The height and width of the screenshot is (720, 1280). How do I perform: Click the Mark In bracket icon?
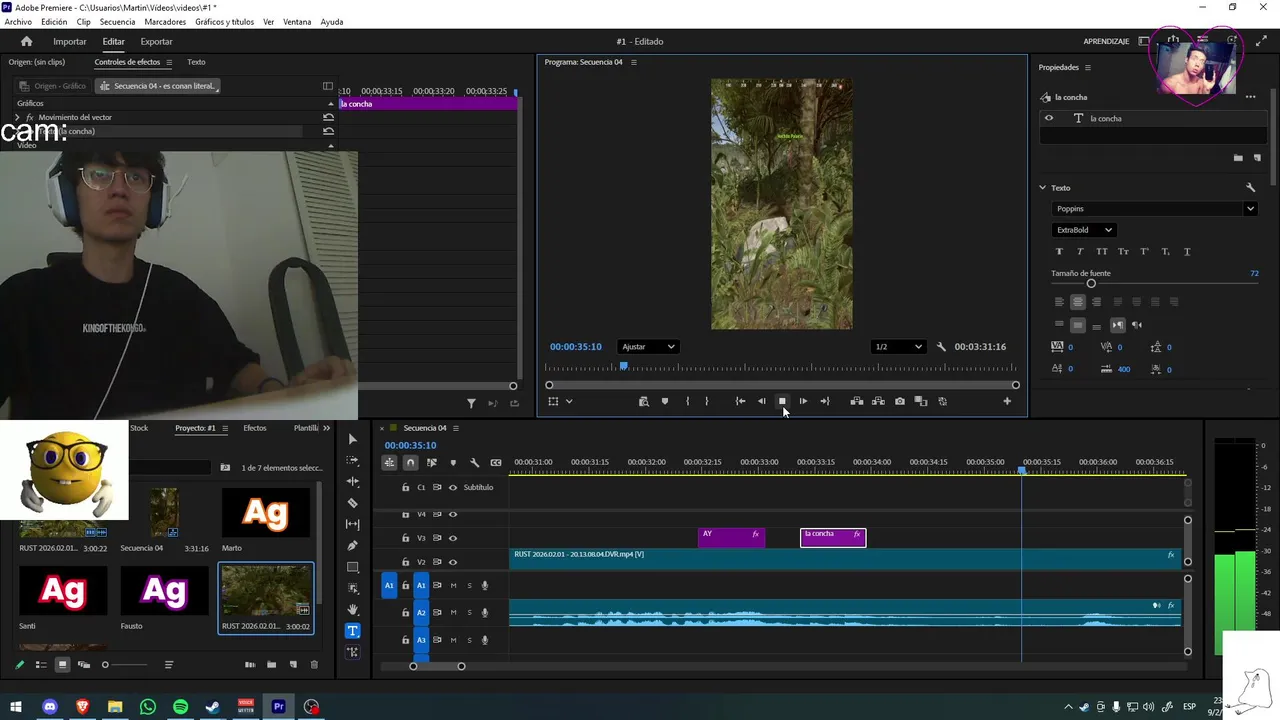(687, 401)
